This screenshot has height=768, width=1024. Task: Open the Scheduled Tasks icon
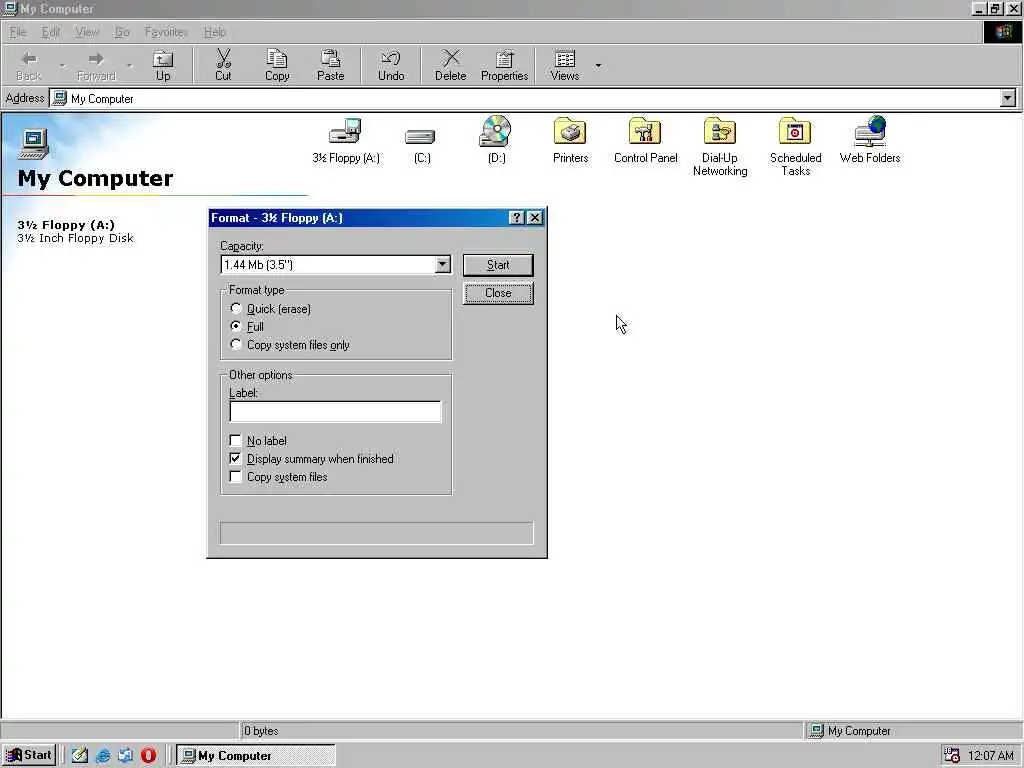coord(795,131)
